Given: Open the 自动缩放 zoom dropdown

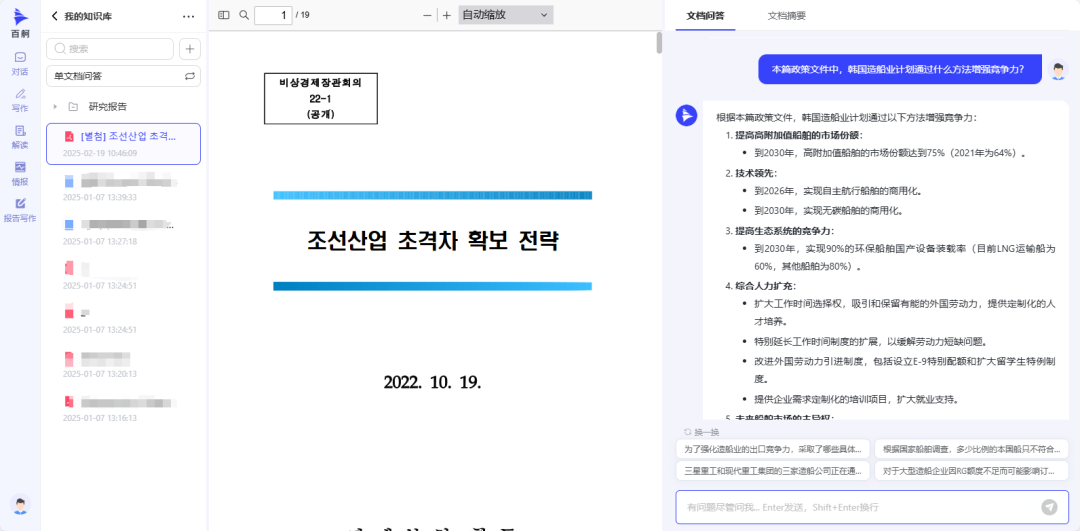Looking at the screenshot, I should (505, 15).
